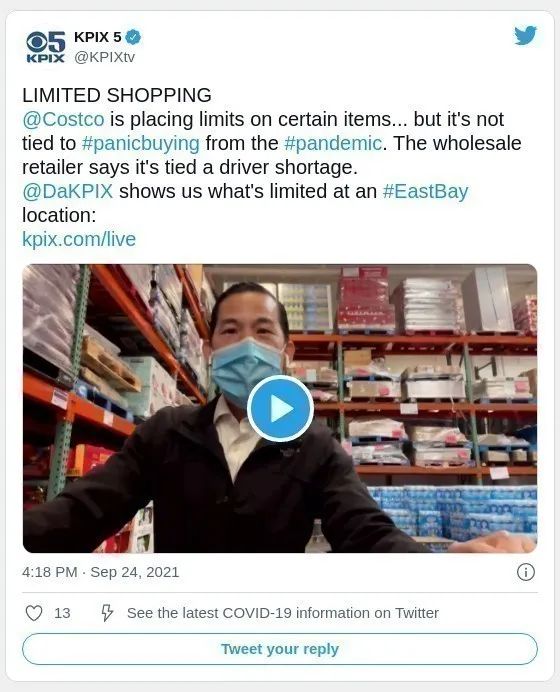Like the tweet with the heart icon

tap(34, 613)
